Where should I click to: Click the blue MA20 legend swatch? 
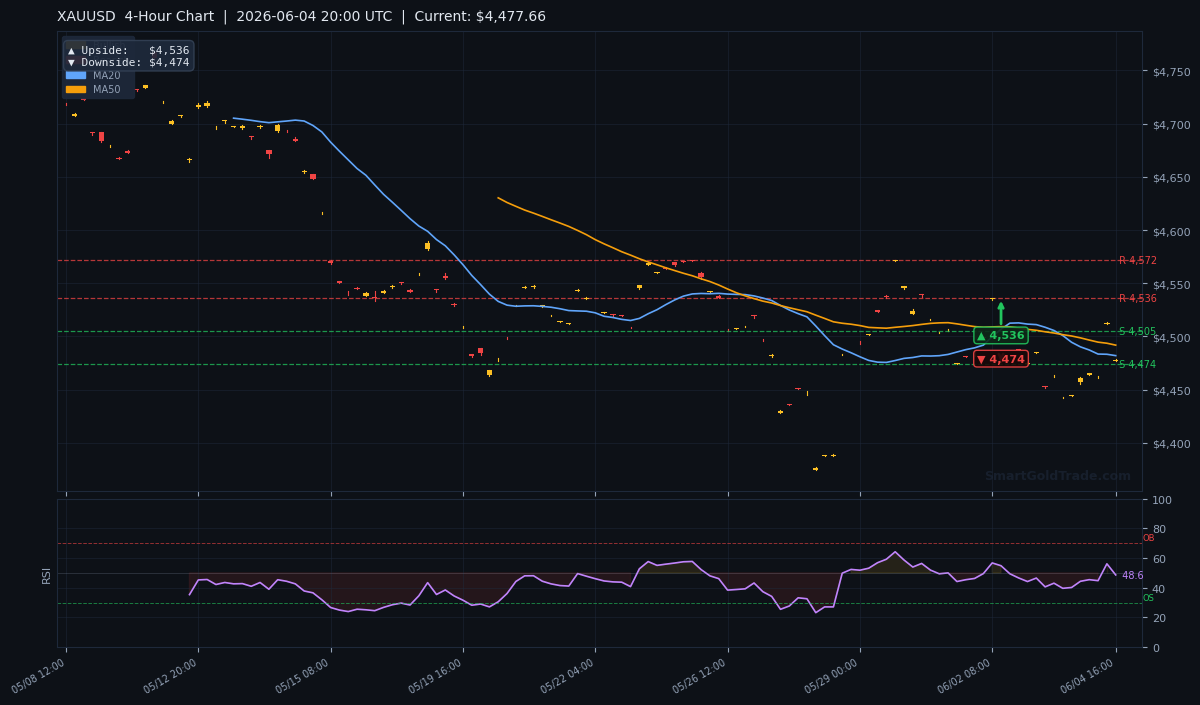76,75
